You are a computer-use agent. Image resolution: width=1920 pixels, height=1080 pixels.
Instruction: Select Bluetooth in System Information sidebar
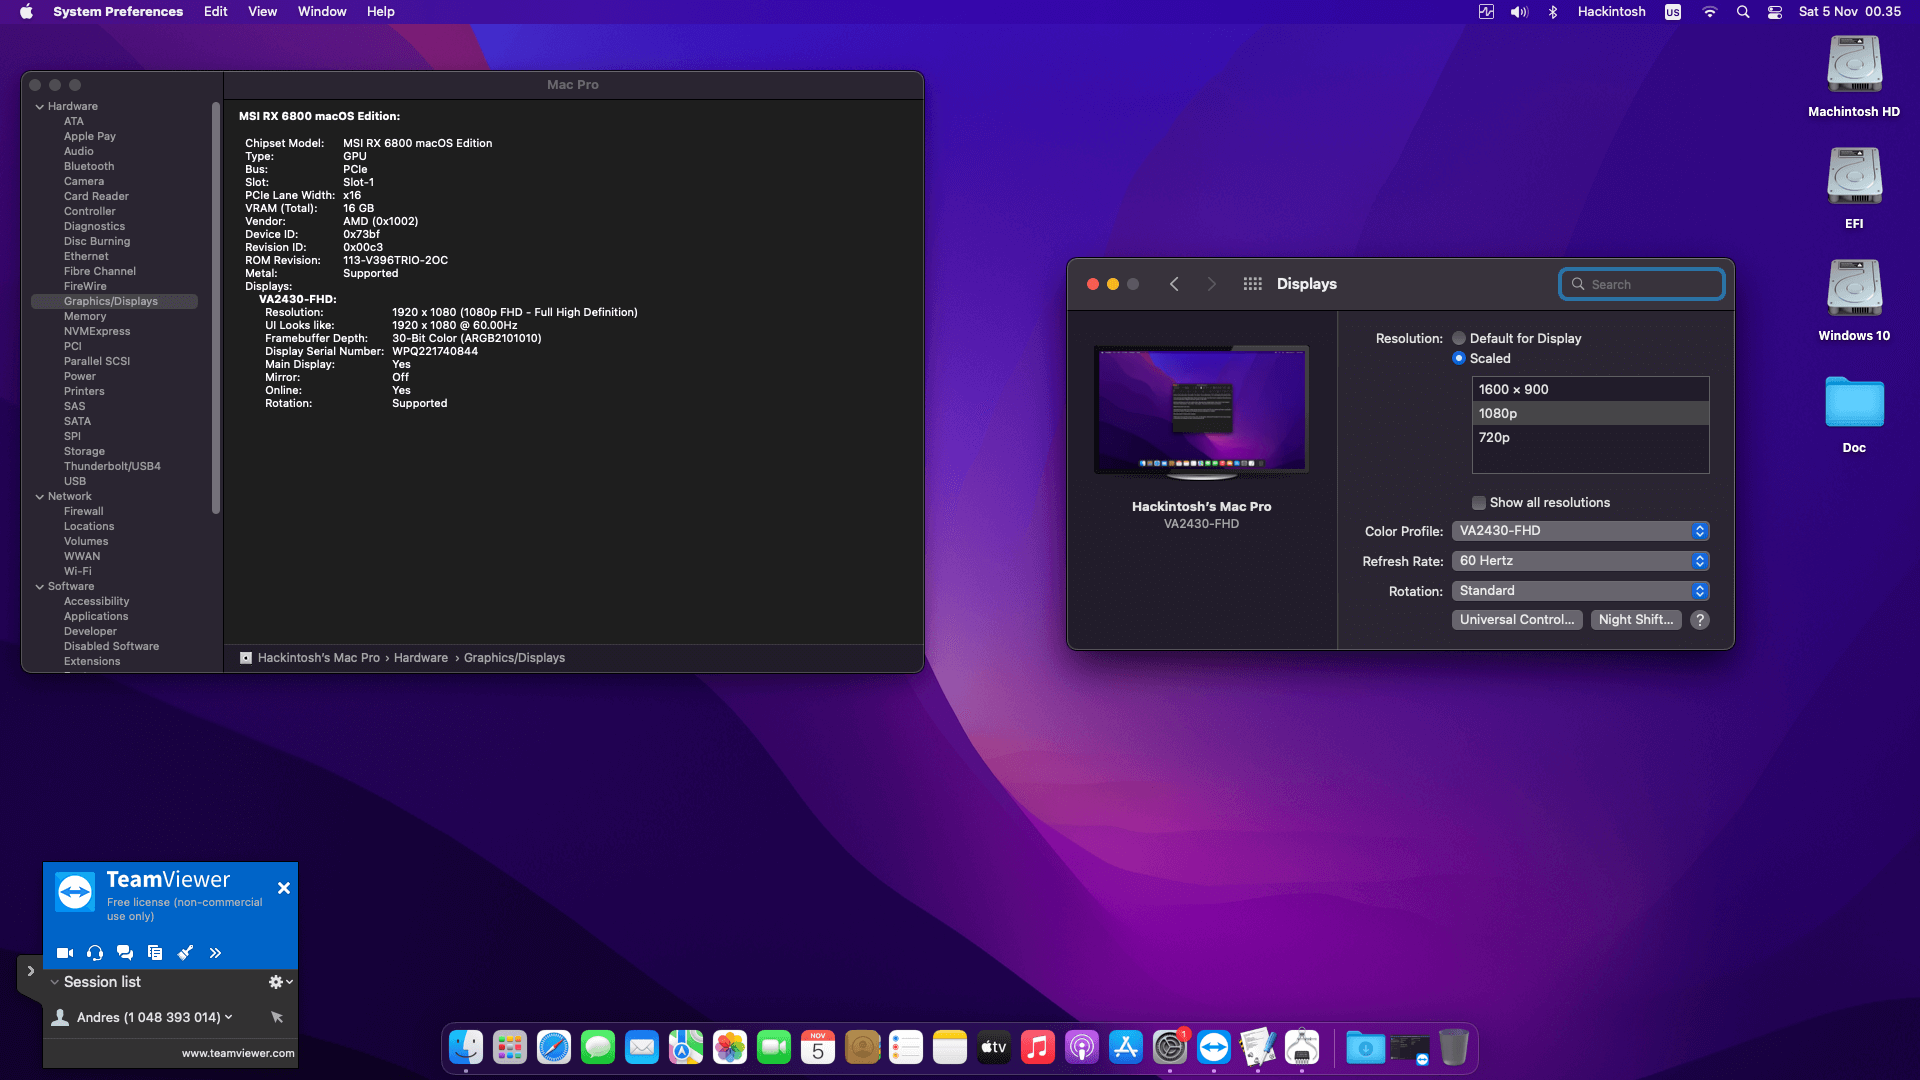(x=89, y=166)
